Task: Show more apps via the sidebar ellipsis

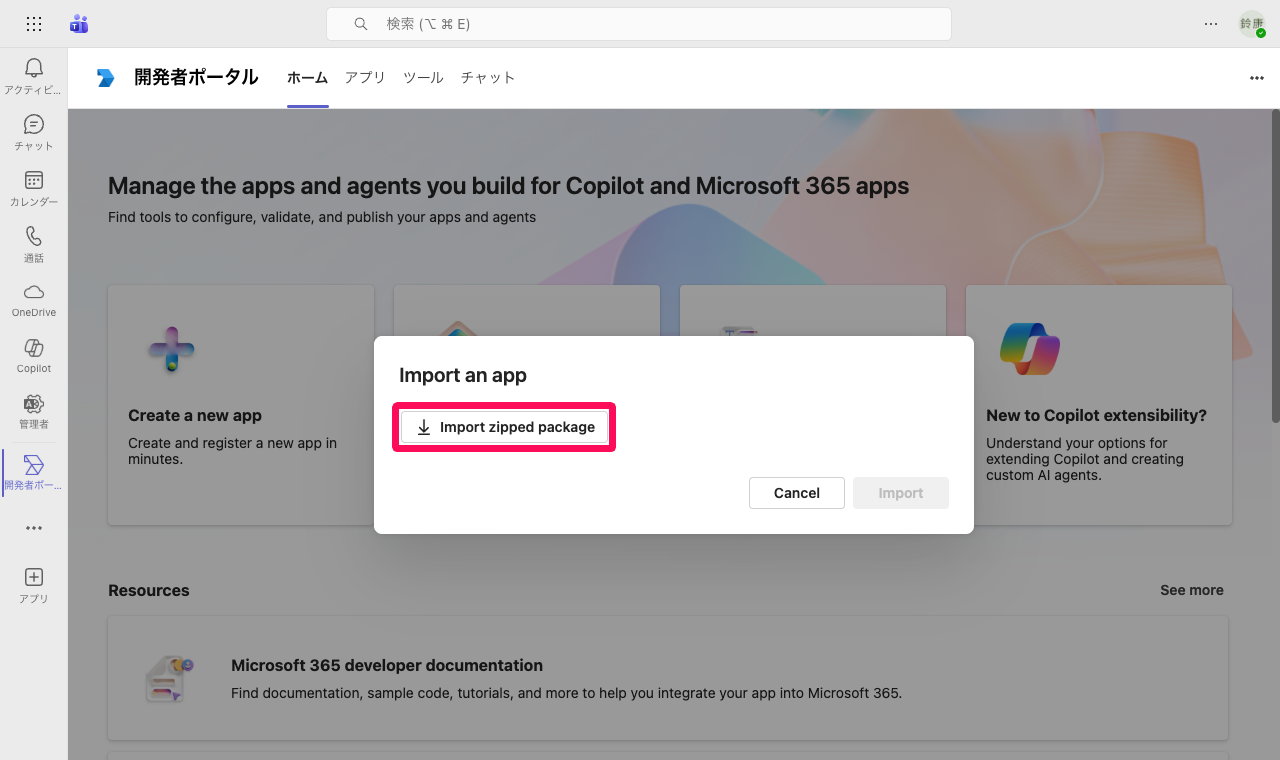Action: [34, 528]
